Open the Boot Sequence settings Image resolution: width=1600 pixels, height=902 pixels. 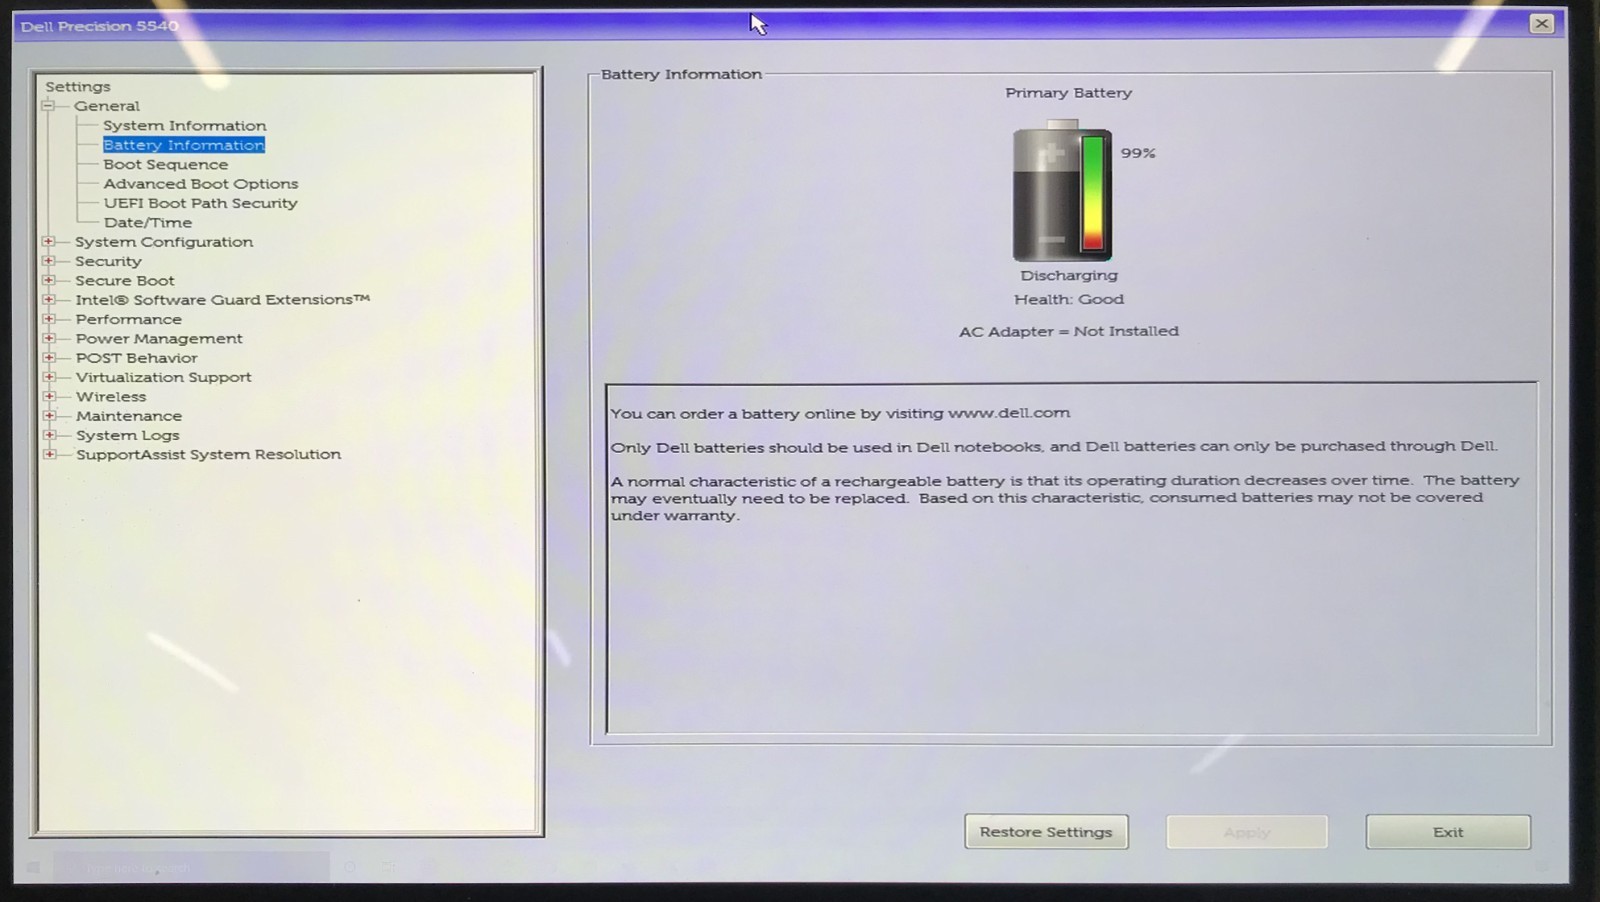tap(166, 165)
